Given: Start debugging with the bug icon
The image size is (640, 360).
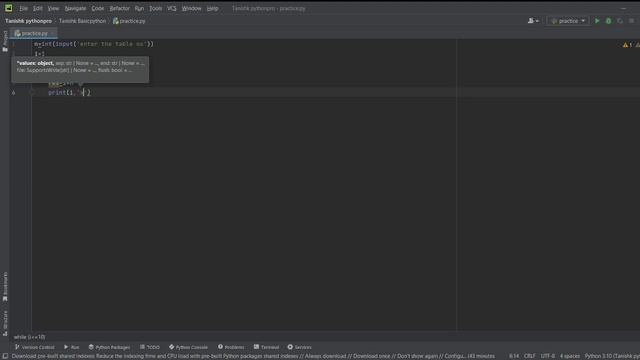Looking at the screenshot, I should click(x=609, y=21).
